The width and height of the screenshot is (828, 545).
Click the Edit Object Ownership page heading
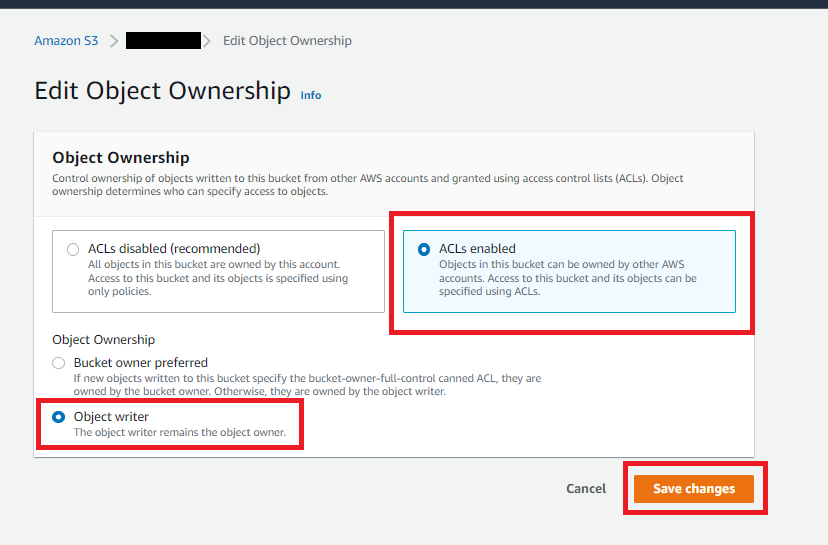pos(162,91)
